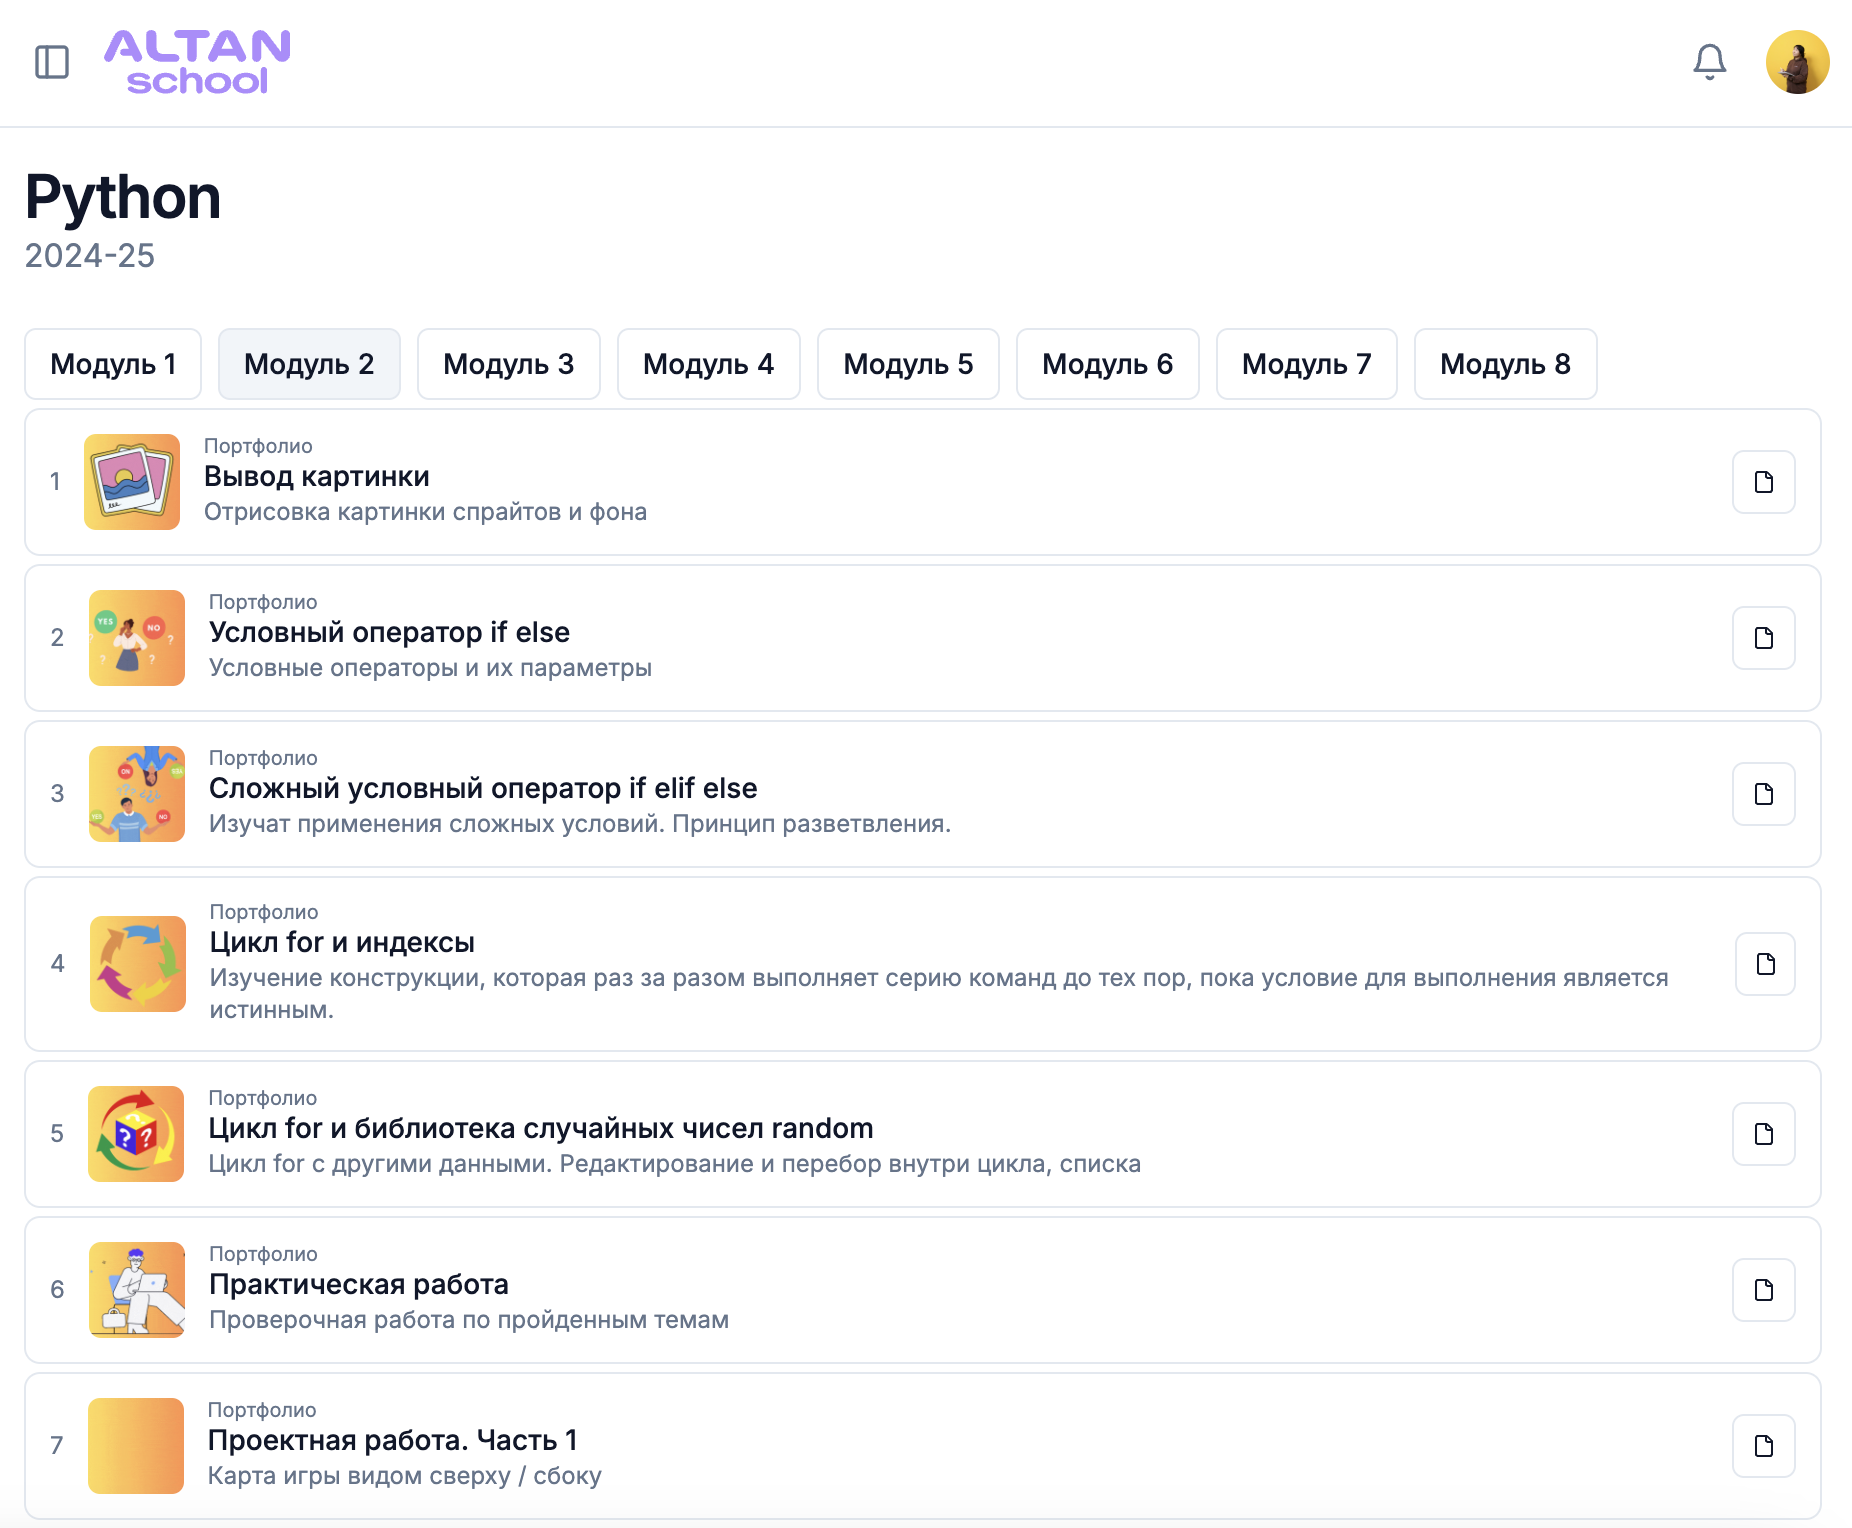Click the thumbnail of 'Цикл for и индексы'
The image size is (1852, 1528).
tap(137, 964)
